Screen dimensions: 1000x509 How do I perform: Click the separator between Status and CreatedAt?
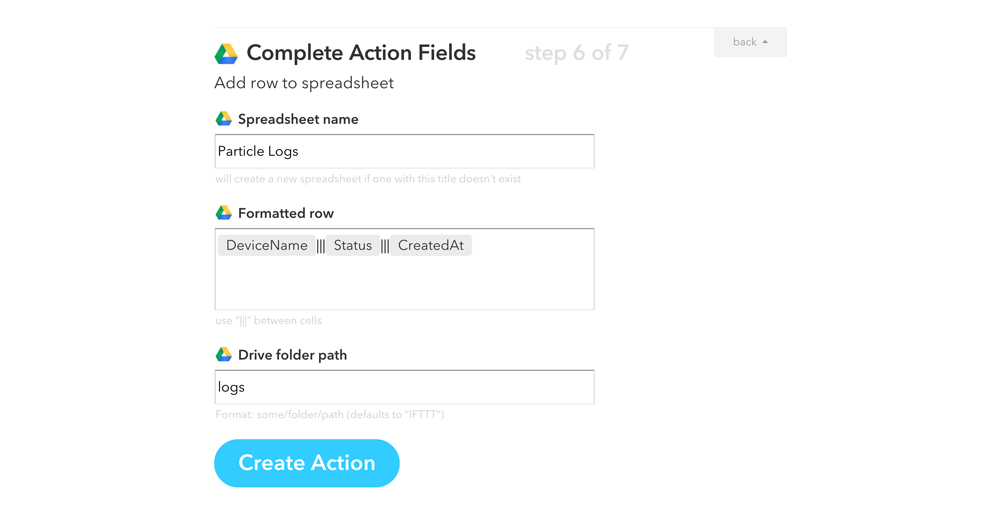pyautogui.click(x=385, y=246)
